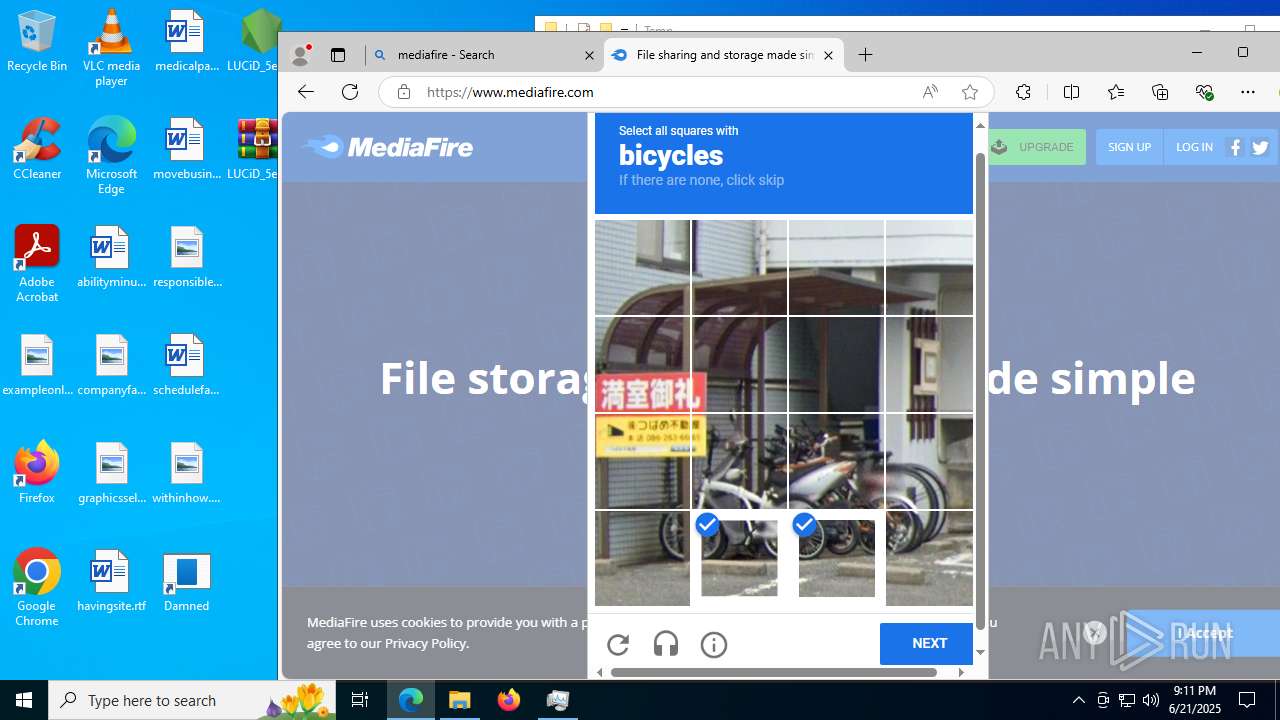Screen dimensions: 1280x720
Task: Open Windows Start menu
Action: pos(24,700)
